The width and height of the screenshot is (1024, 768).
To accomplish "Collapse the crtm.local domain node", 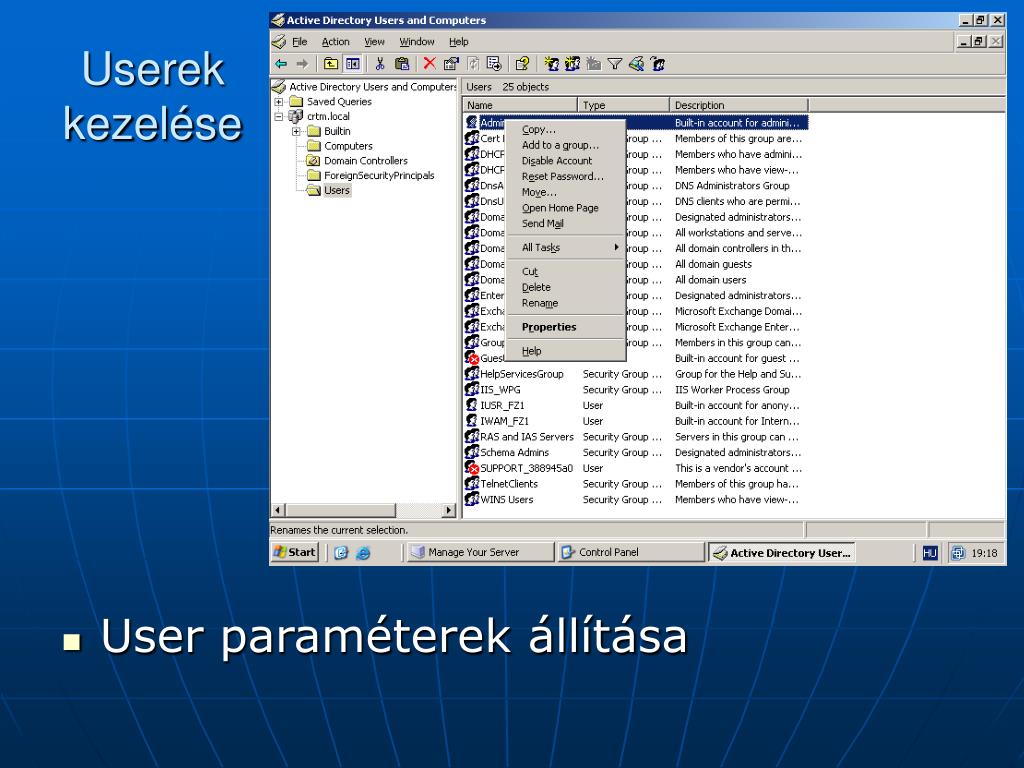I will click(279, 116).
